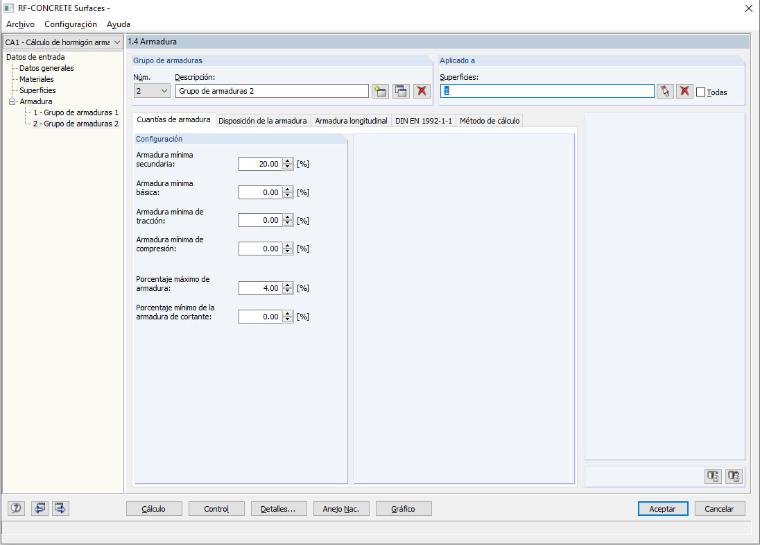Viewport: 760px width, 545px height.
Task: Click the cortante minimum percentage value field
Action: coord(260,317)
